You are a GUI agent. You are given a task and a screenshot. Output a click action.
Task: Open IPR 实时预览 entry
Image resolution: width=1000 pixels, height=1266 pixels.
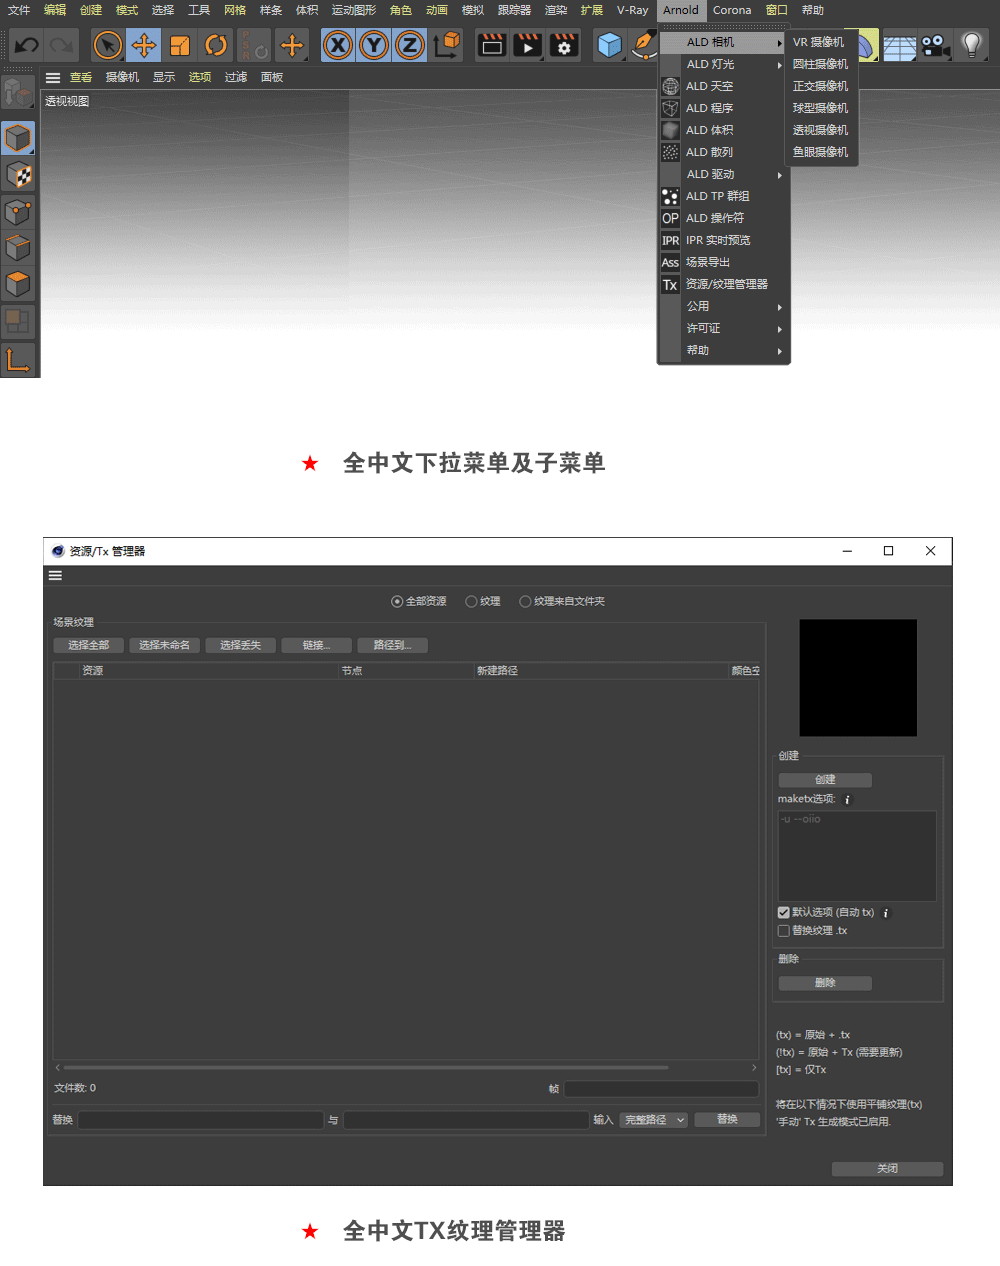[x=723, y=240]
